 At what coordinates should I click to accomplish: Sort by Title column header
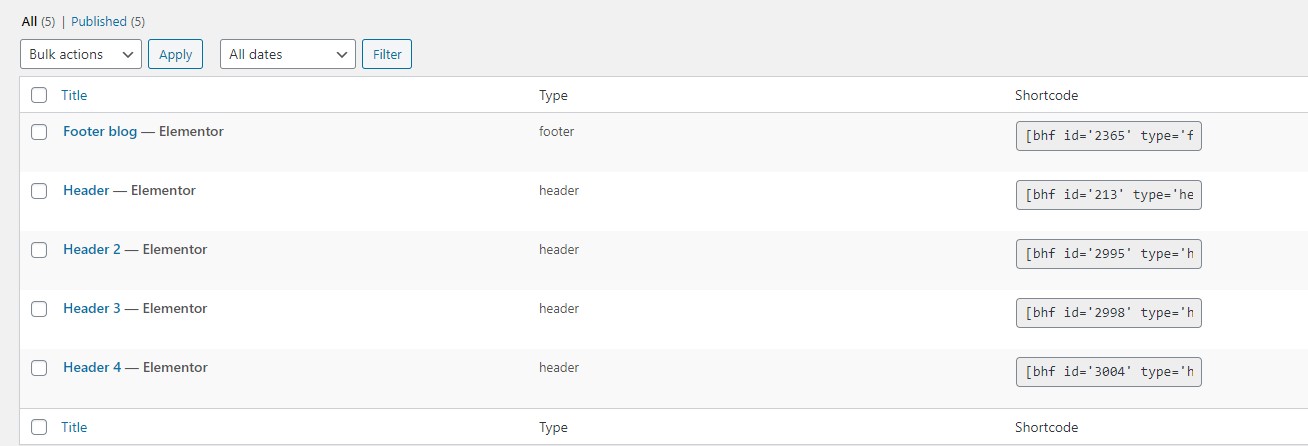(x=74, y=95)
